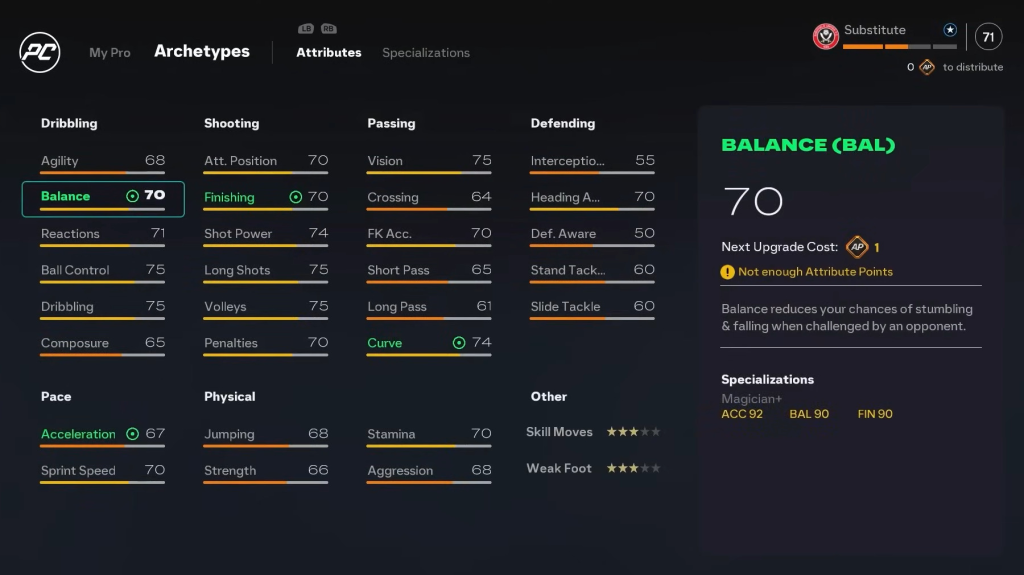
Task: Click the yellow warning icon for Attribute Points
Action: [x=728, y=272]
